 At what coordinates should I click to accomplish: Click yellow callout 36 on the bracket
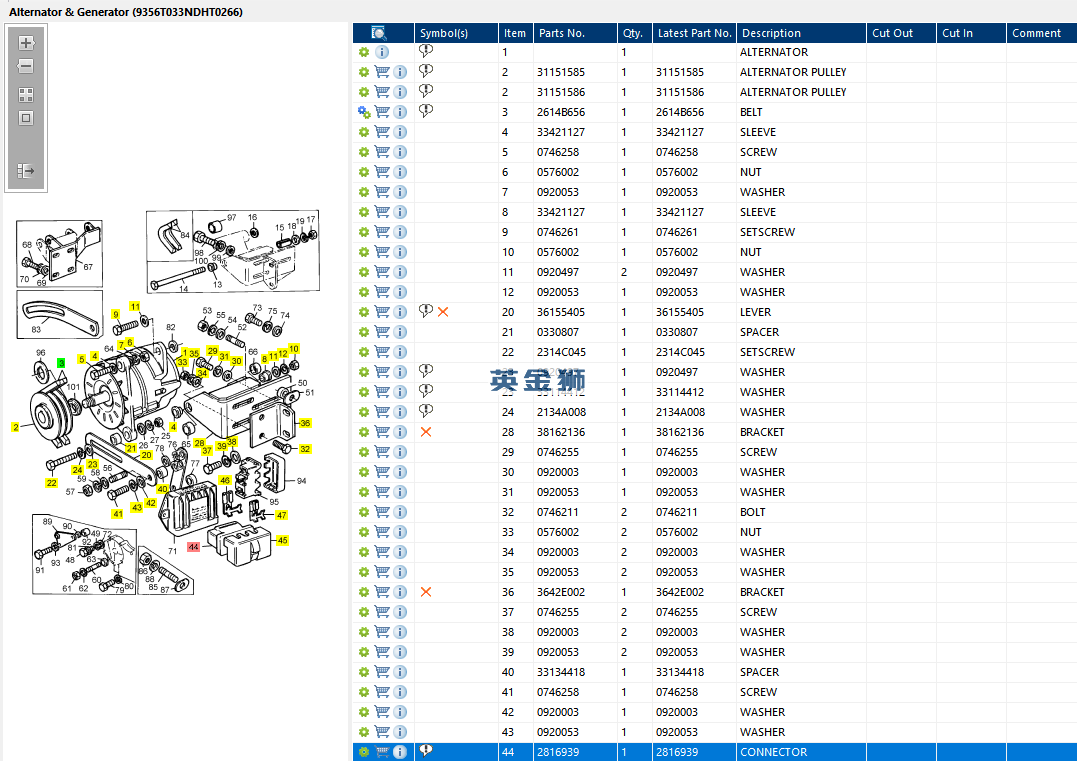click(305, 423)
